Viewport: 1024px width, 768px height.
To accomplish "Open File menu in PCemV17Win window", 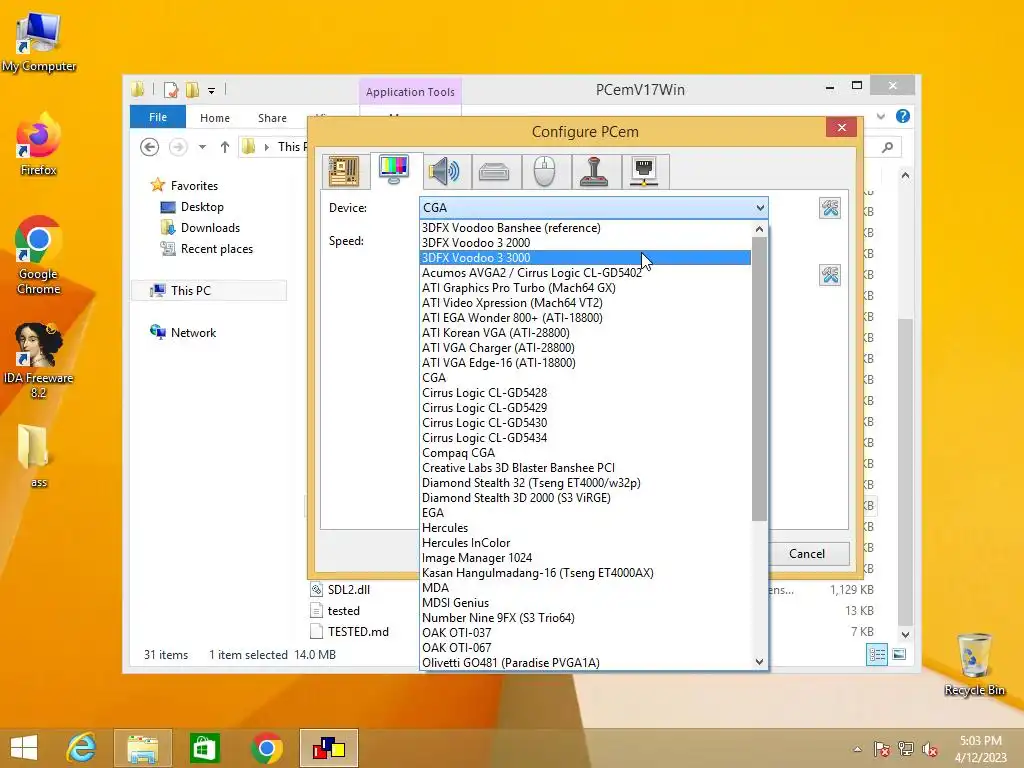I will 158,118.
